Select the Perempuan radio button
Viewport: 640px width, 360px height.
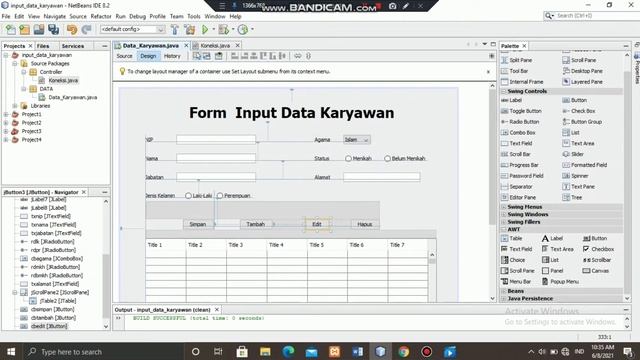coord(233,196)
